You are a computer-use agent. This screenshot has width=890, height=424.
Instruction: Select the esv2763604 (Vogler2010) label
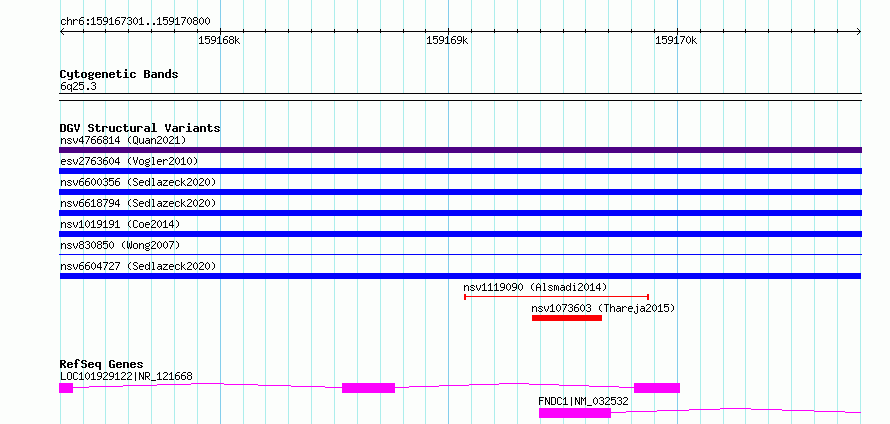(x=129, y=161)
